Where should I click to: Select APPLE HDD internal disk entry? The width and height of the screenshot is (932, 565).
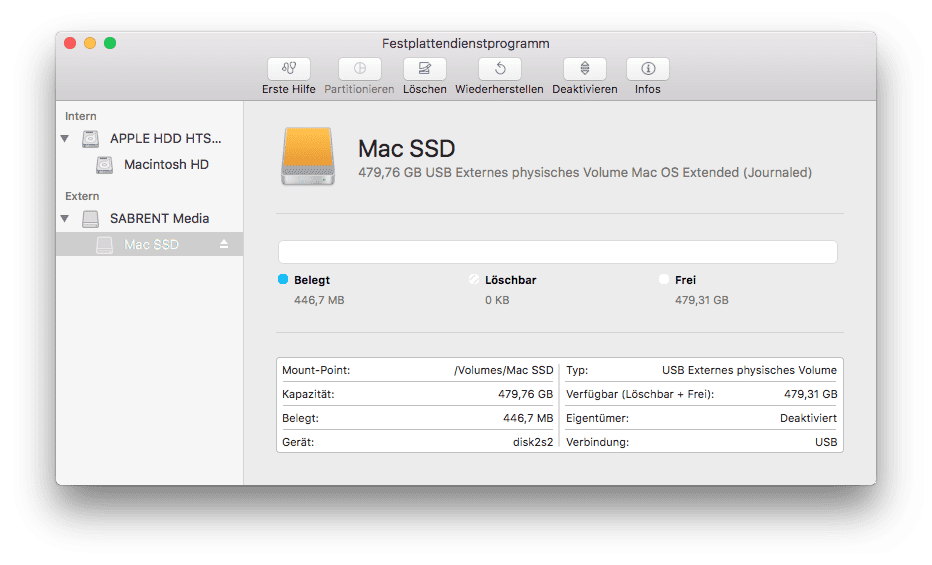[x=165, y=139]
